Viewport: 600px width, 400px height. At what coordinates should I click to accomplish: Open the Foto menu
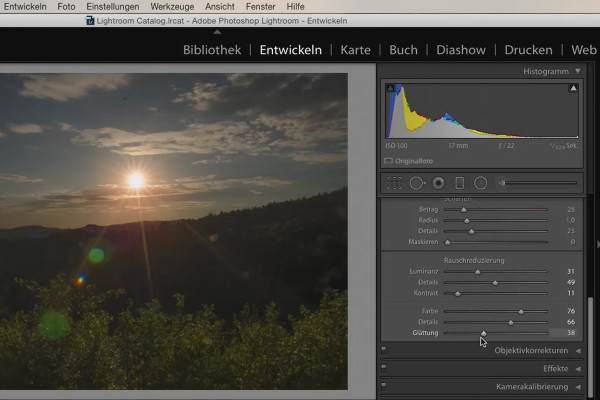click(66, 7)
